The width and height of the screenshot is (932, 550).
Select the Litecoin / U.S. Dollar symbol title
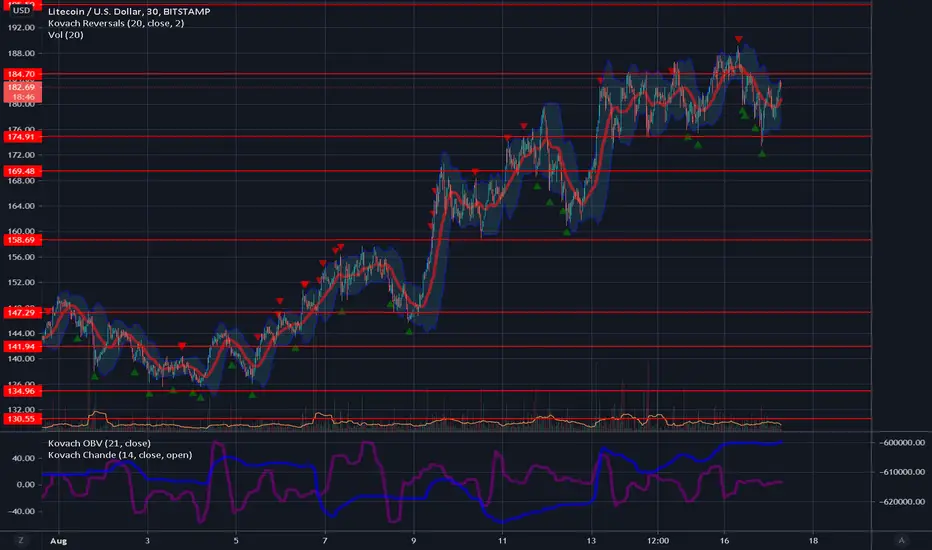click(129, 11)
